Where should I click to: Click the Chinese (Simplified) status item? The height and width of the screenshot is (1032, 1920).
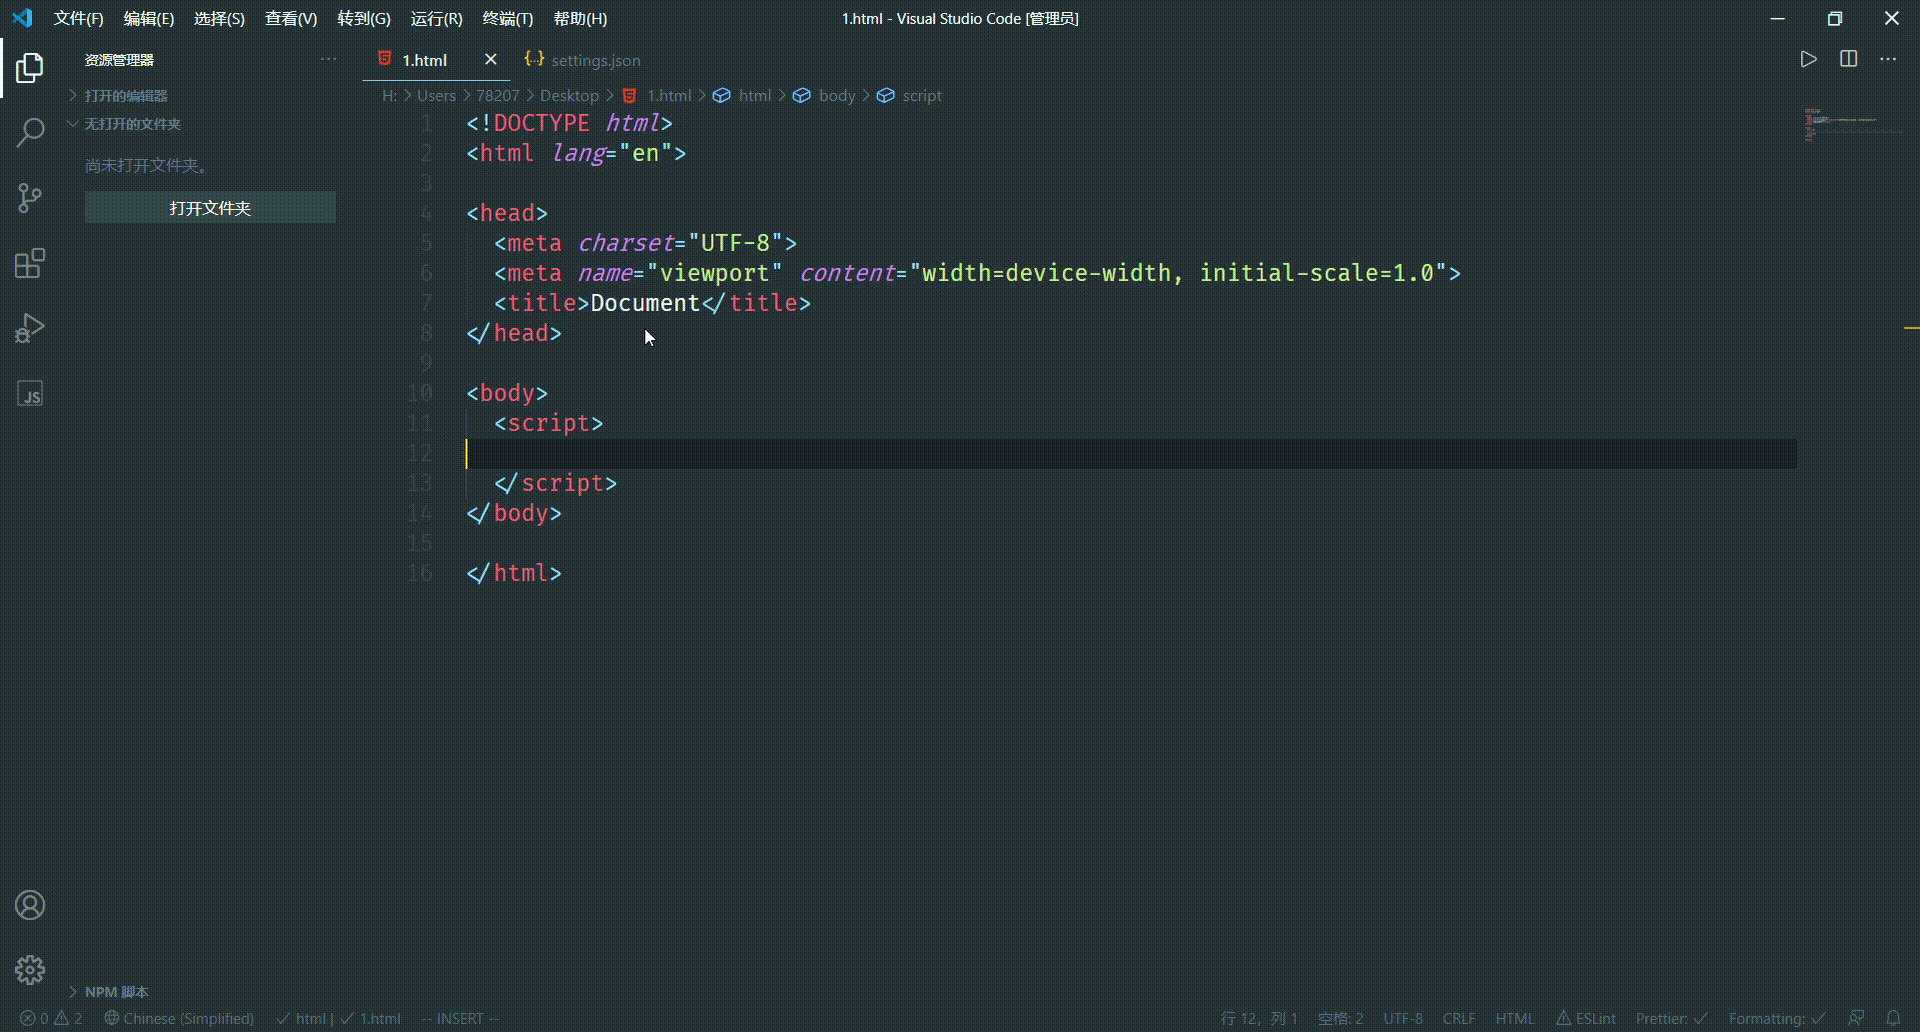(x=179, y=1018)
